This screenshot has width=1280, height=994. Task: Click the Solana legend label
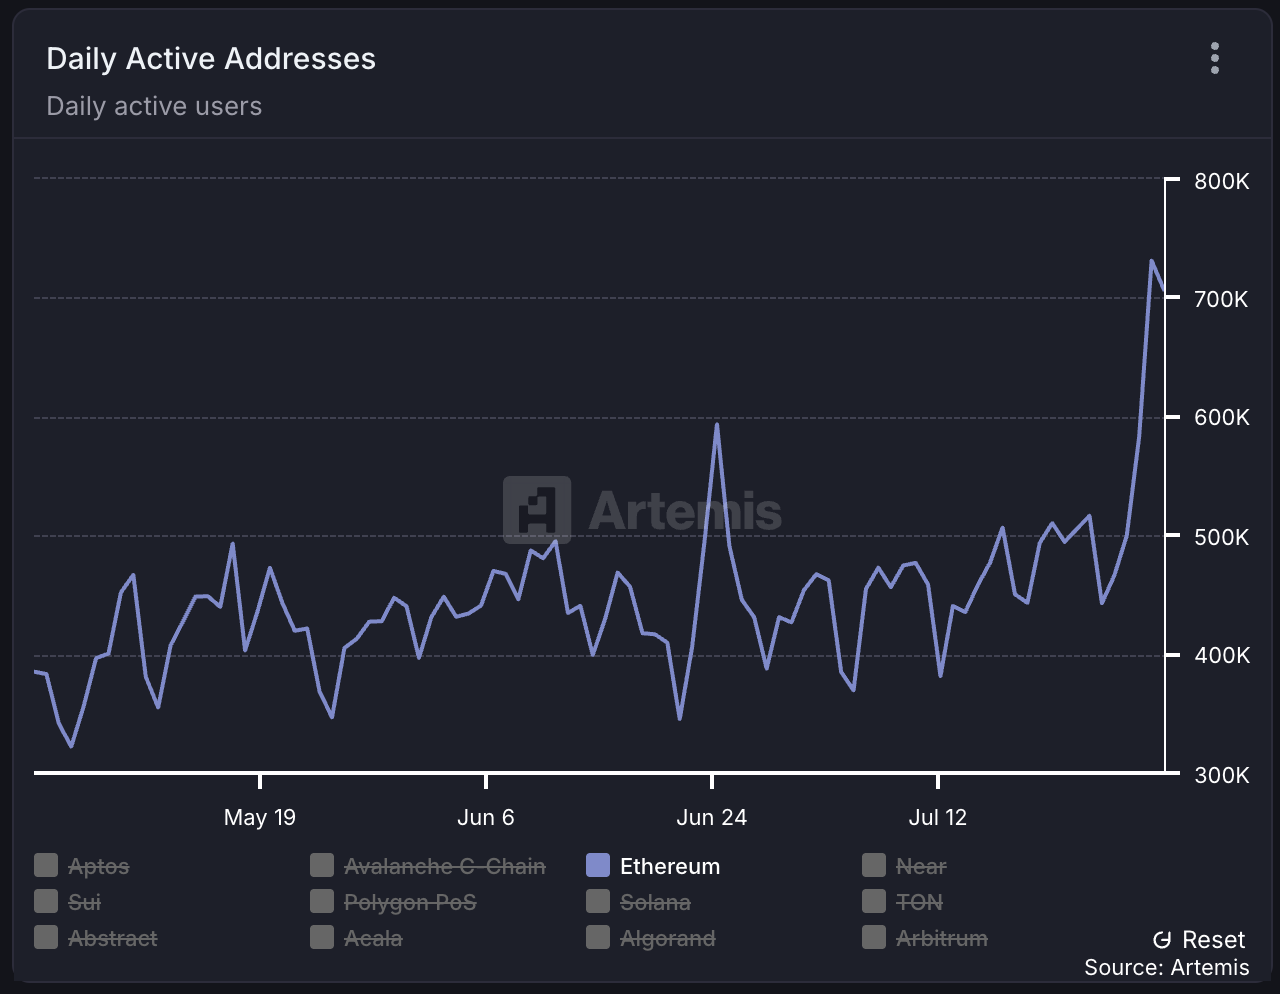click(x=656, y=902)
